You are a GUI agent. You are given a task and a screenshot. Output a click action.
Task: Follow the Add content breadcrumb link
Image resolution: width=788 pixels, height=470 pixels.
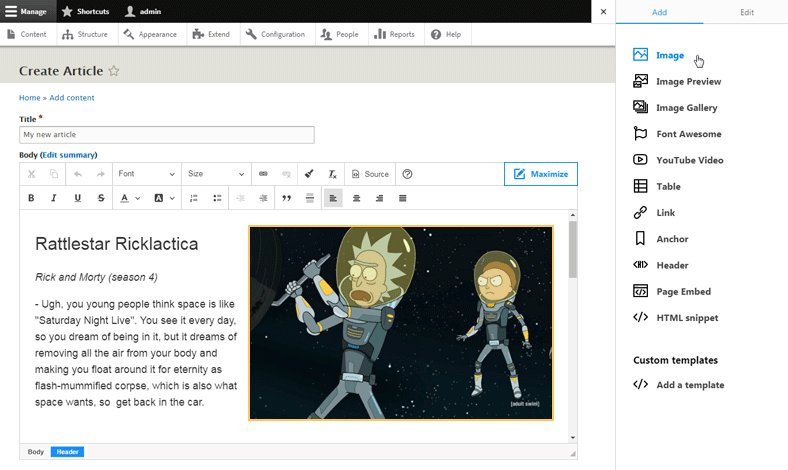point(72,98)
